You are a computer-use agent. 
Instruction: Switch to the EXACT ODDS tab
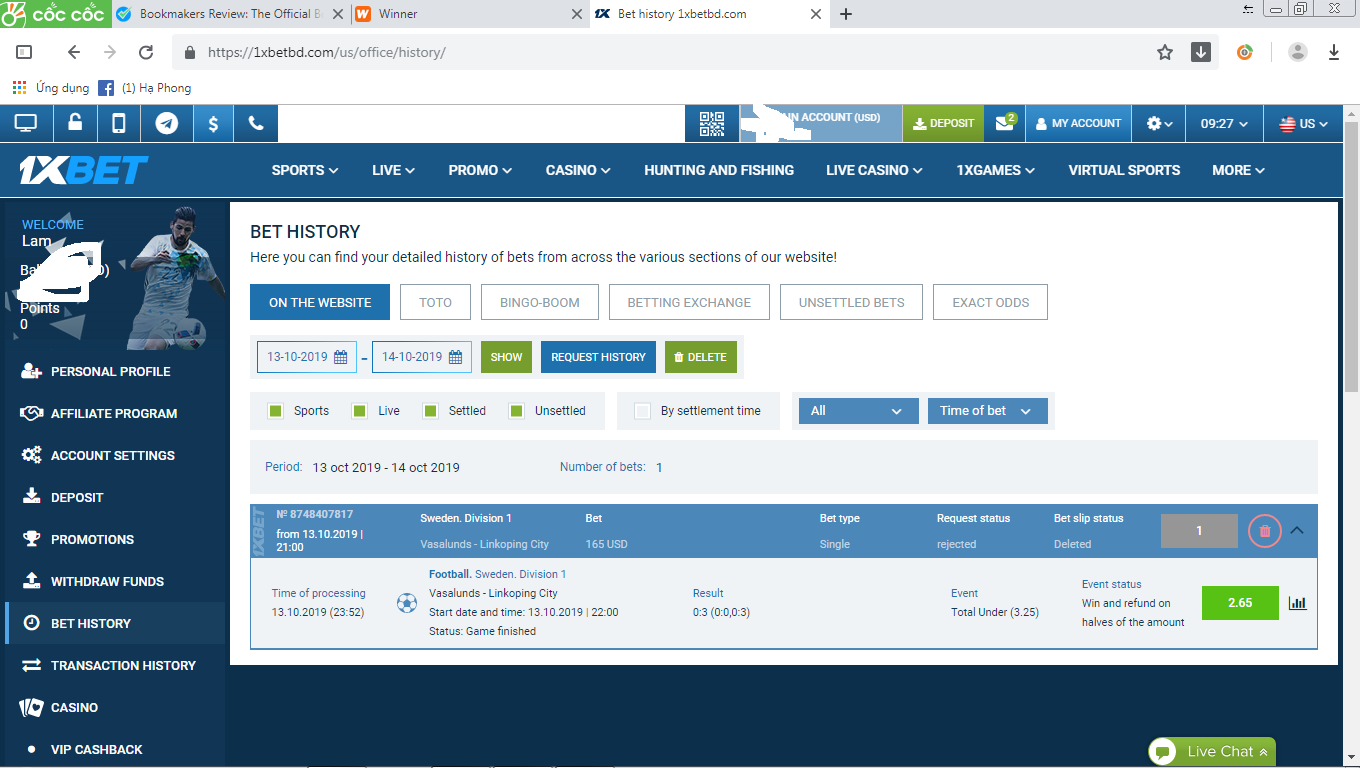click(x=991, y=302)
